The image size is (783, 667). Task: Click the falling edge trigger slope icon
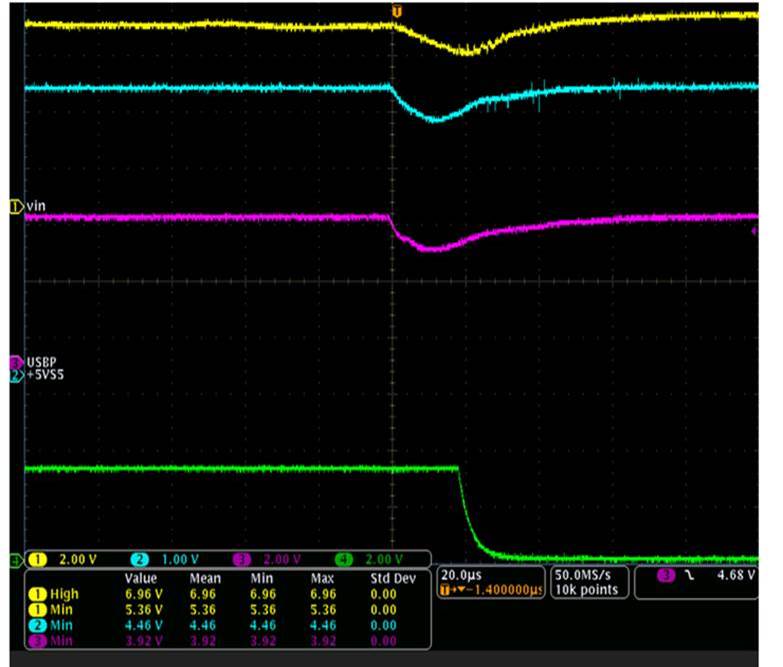690,575
